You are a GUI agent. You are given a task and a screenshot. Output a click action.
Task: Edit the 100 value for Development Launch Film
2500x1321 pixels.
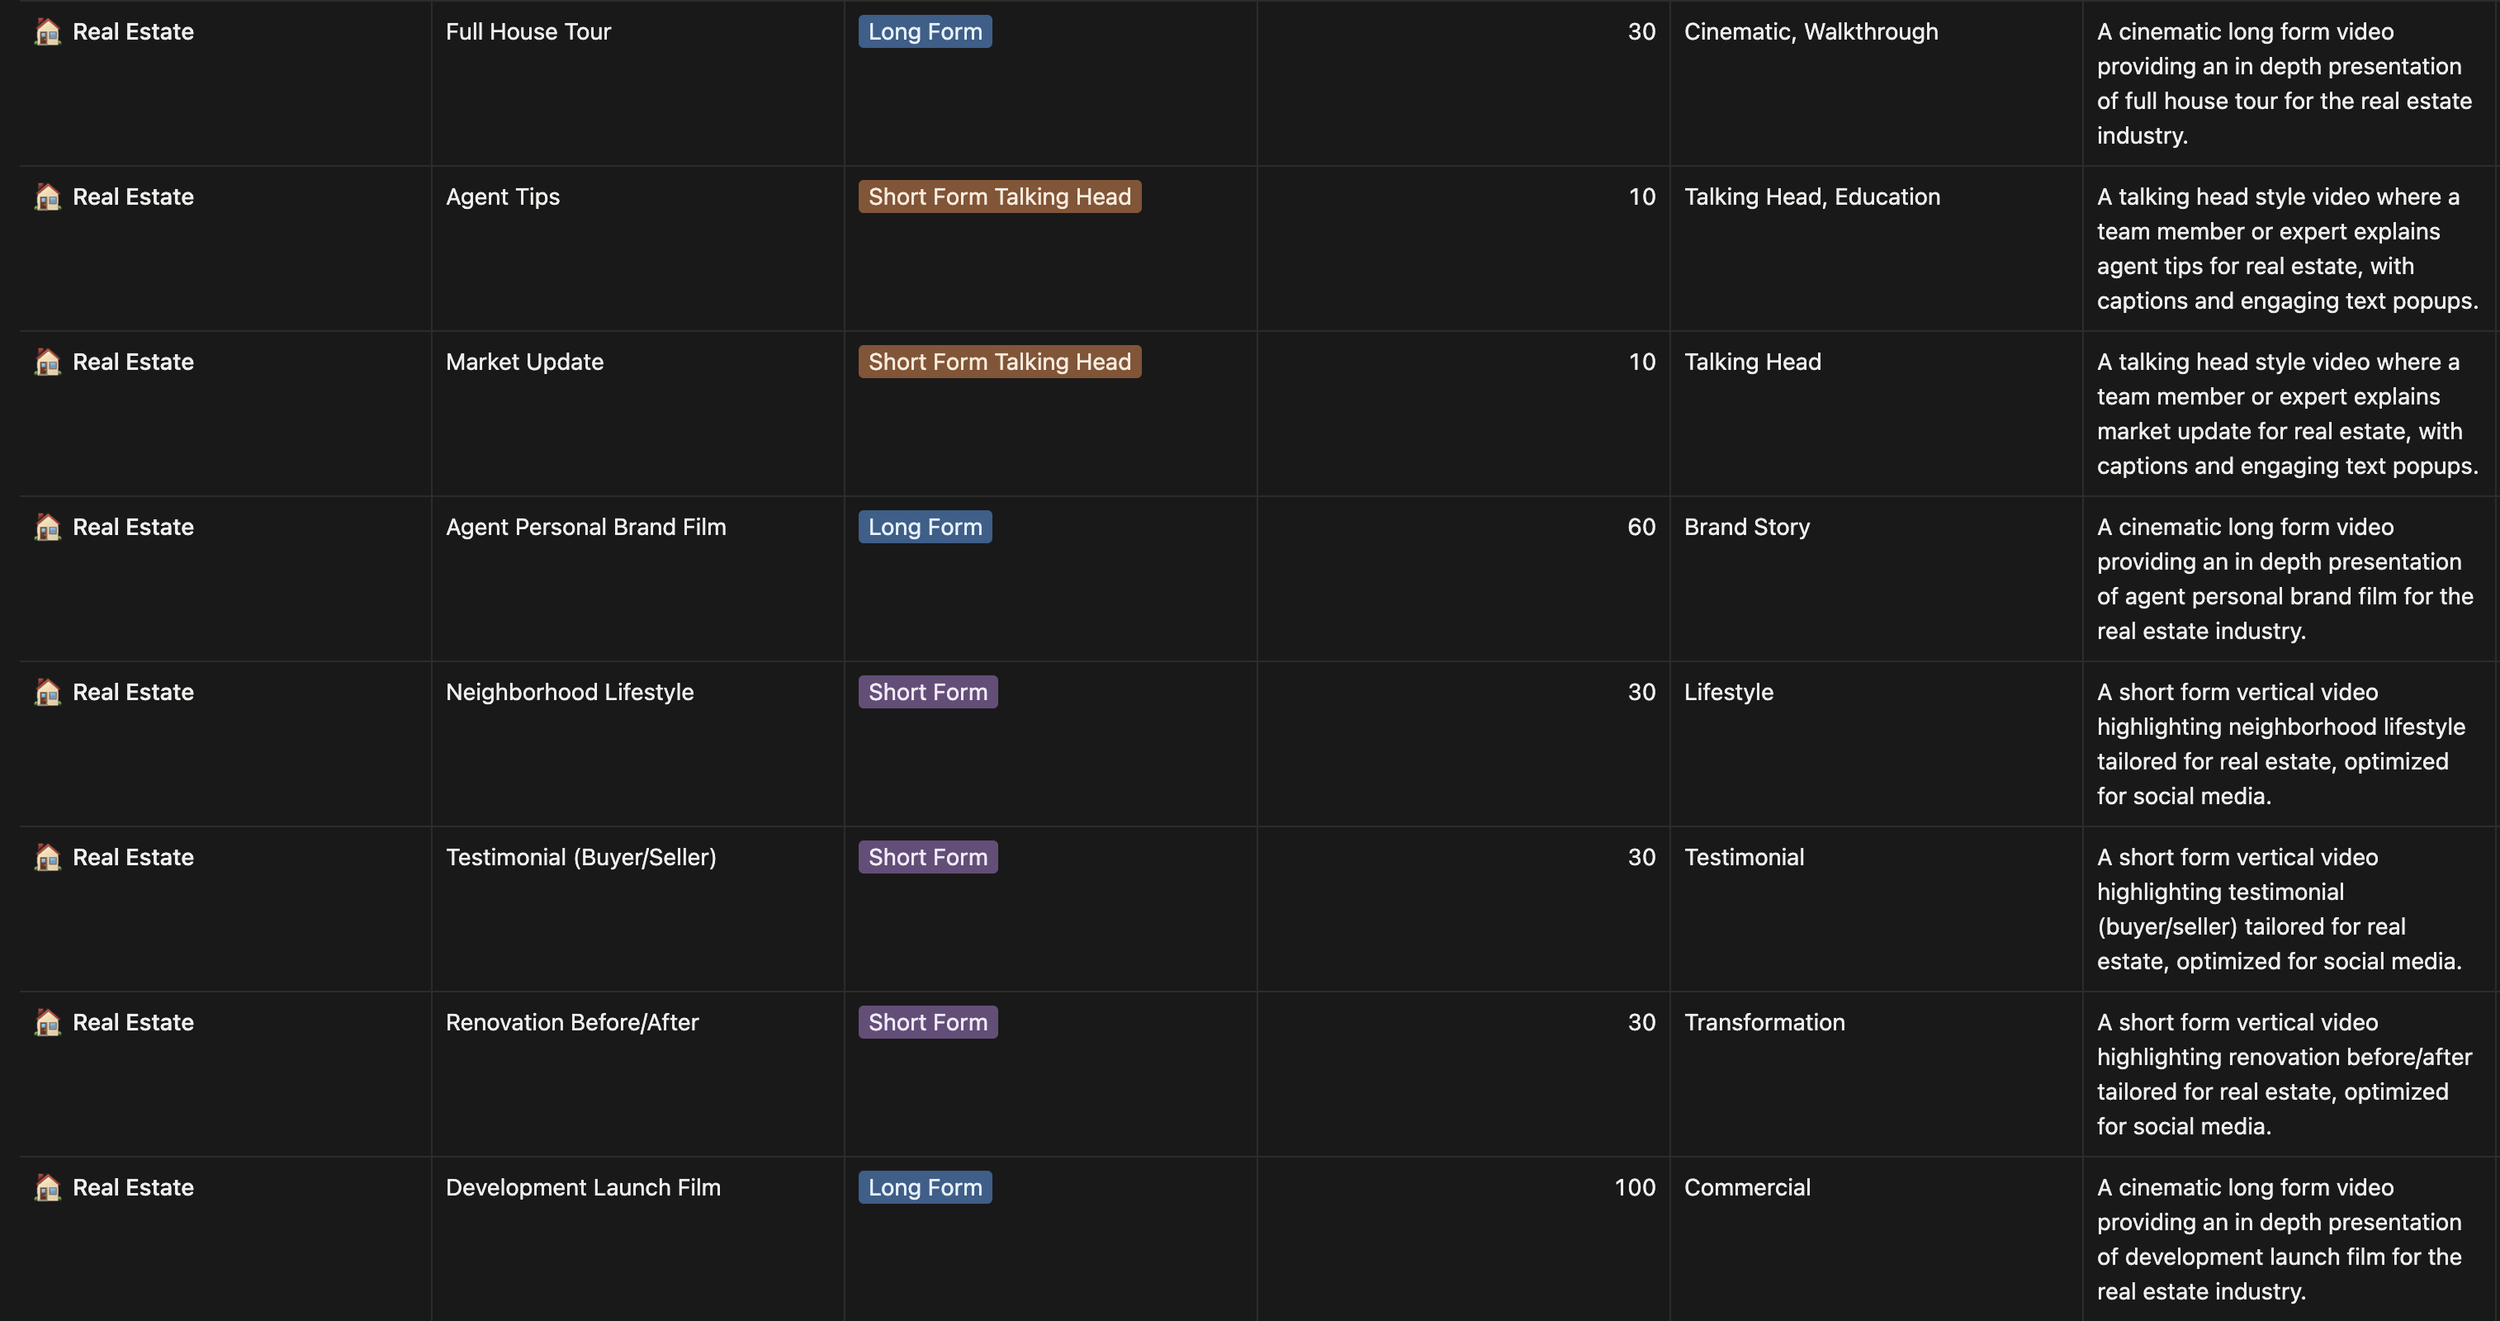click(x=1634, y=1187)
